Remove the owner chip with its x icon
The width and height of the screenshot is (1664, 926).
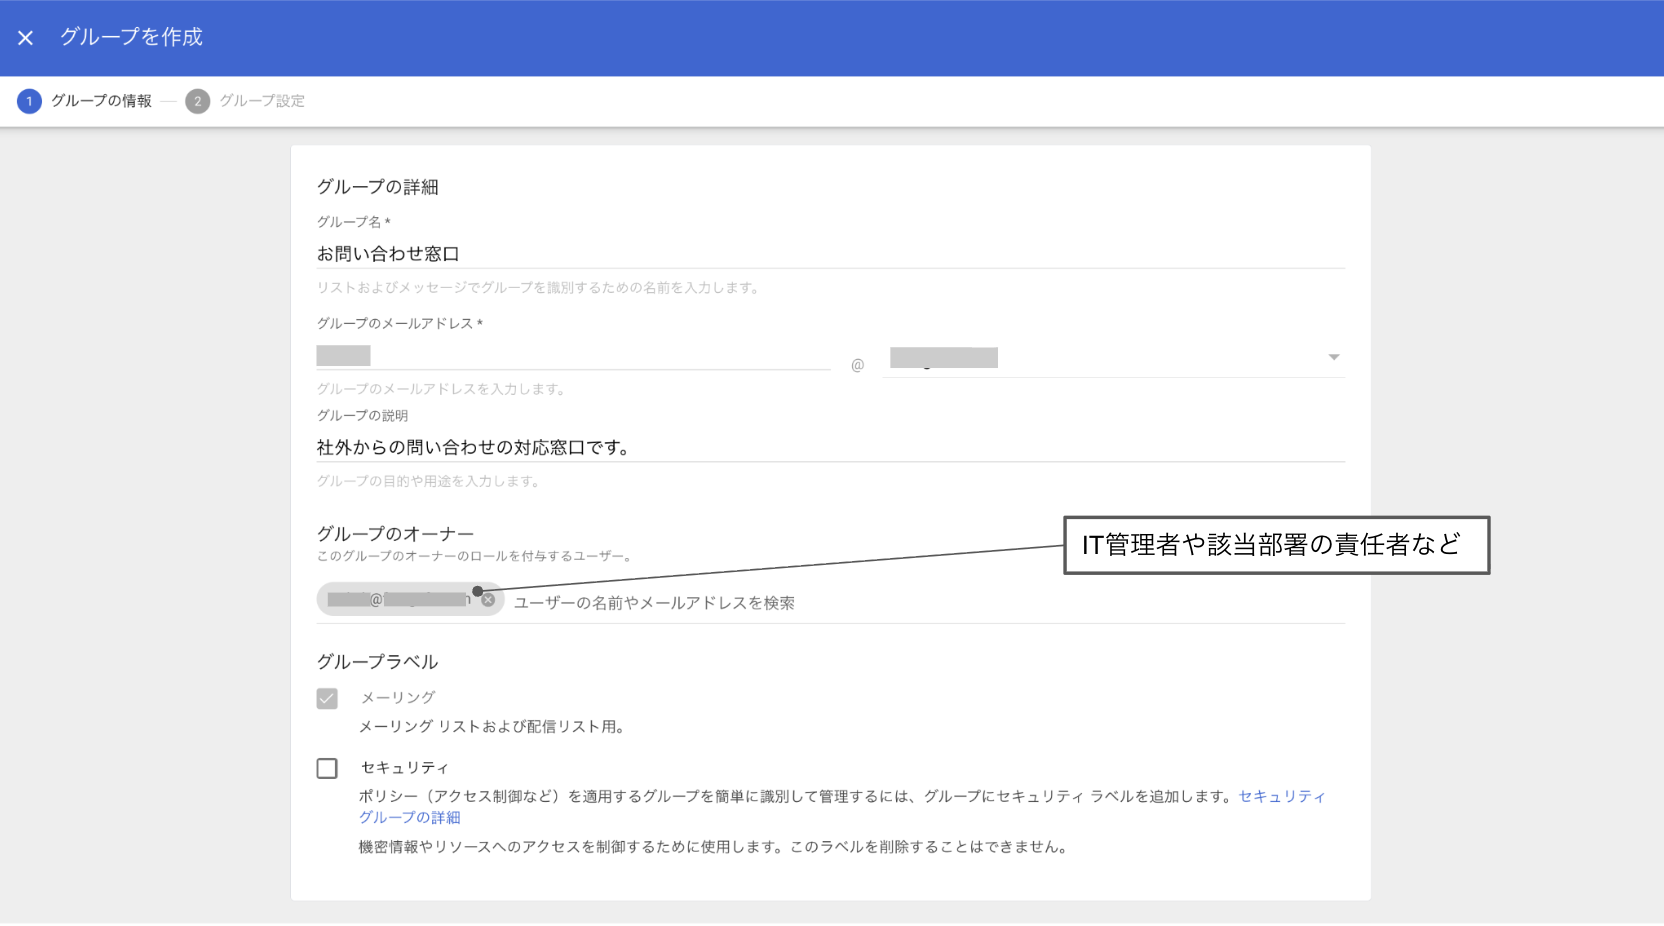(488, 600)
